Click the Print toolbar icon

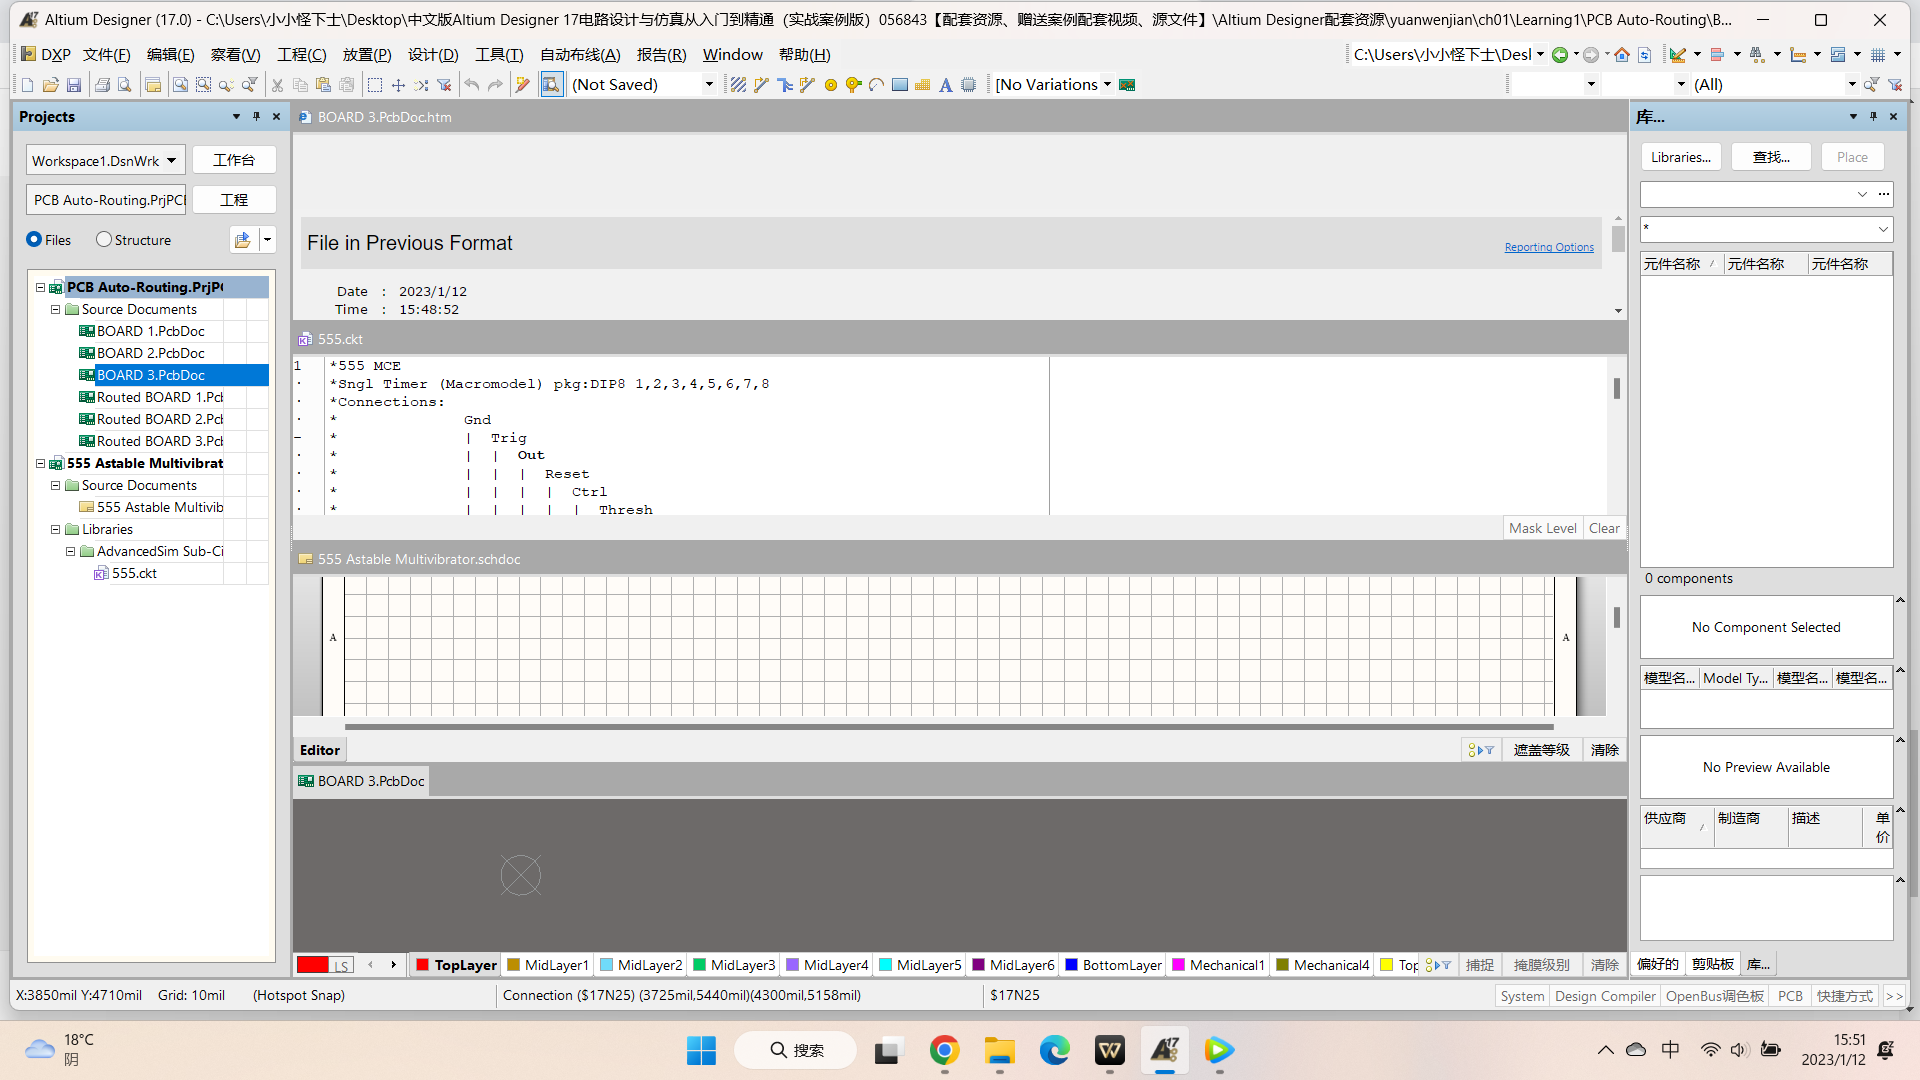[x=102, y=85]
